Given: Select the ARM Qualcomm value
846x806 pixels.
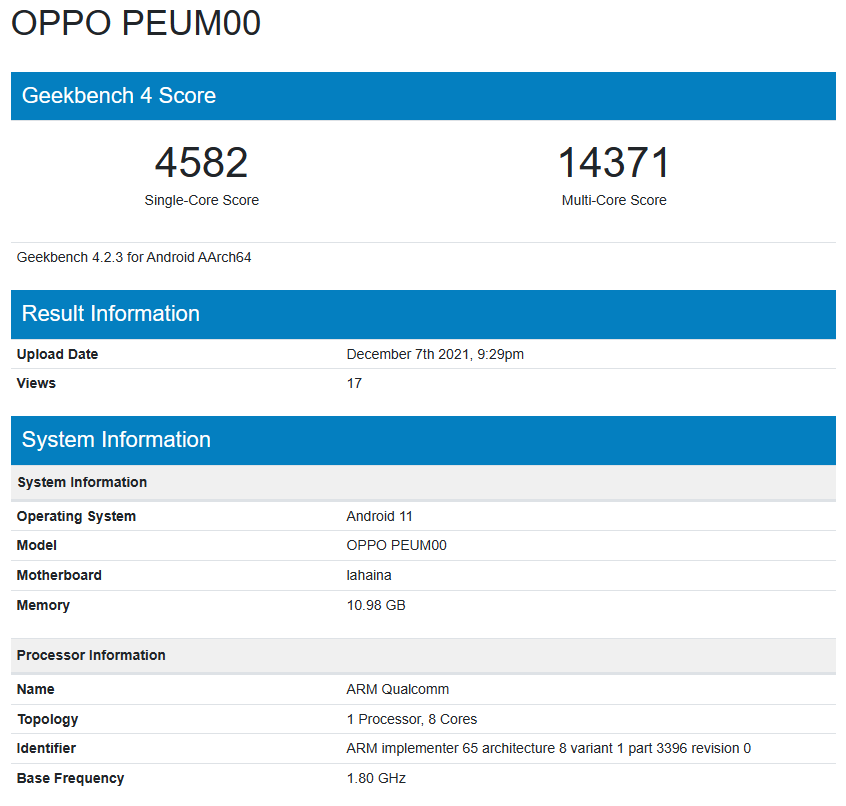Looking at the screenshot, I should click(398, 689).
